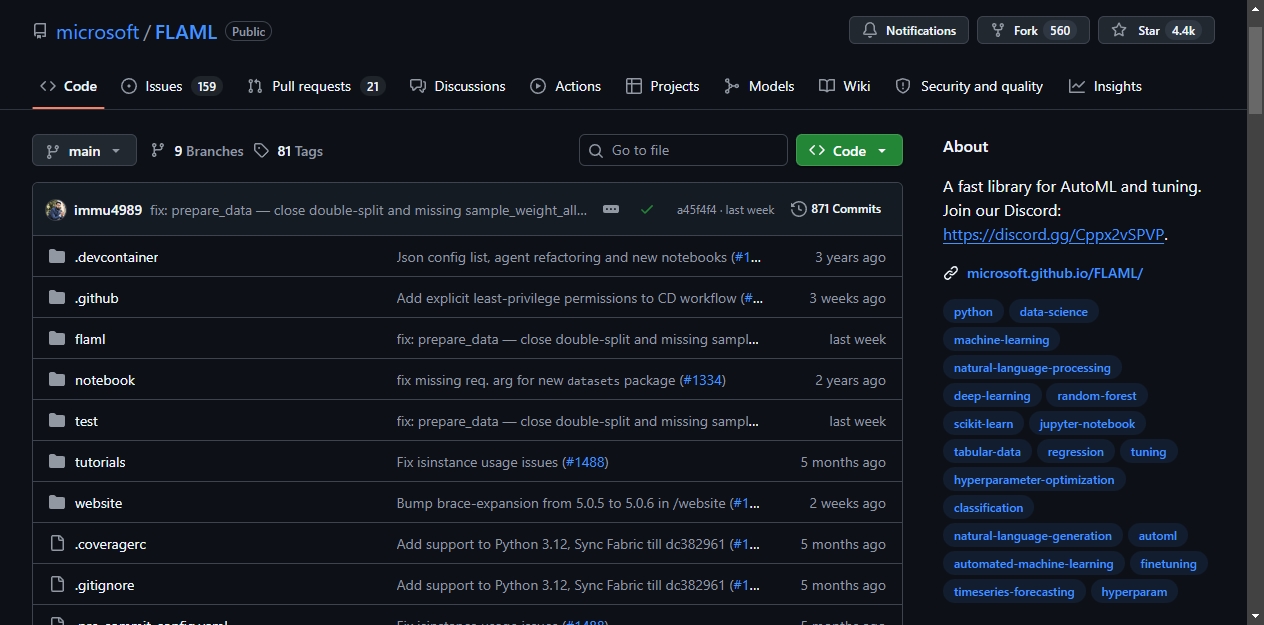Open the green Code dropdown button
1264x625 pixels.
[x=849, y=150]
